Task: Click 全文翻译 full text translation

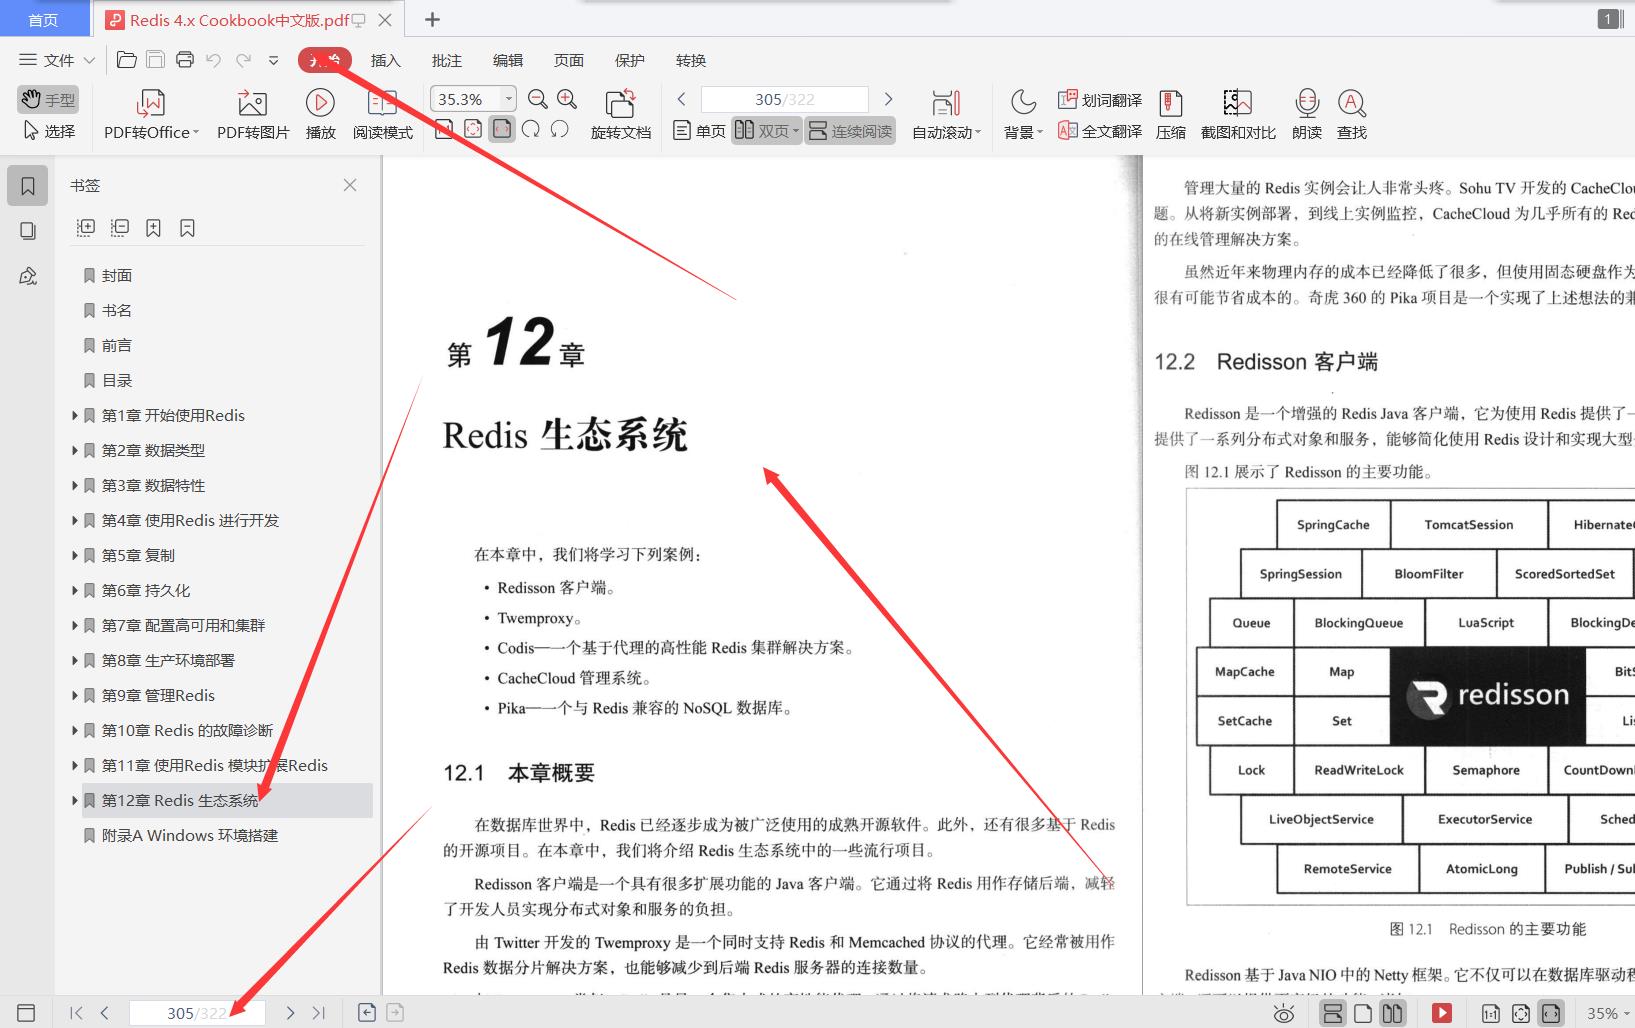Action: point(1100,131)
